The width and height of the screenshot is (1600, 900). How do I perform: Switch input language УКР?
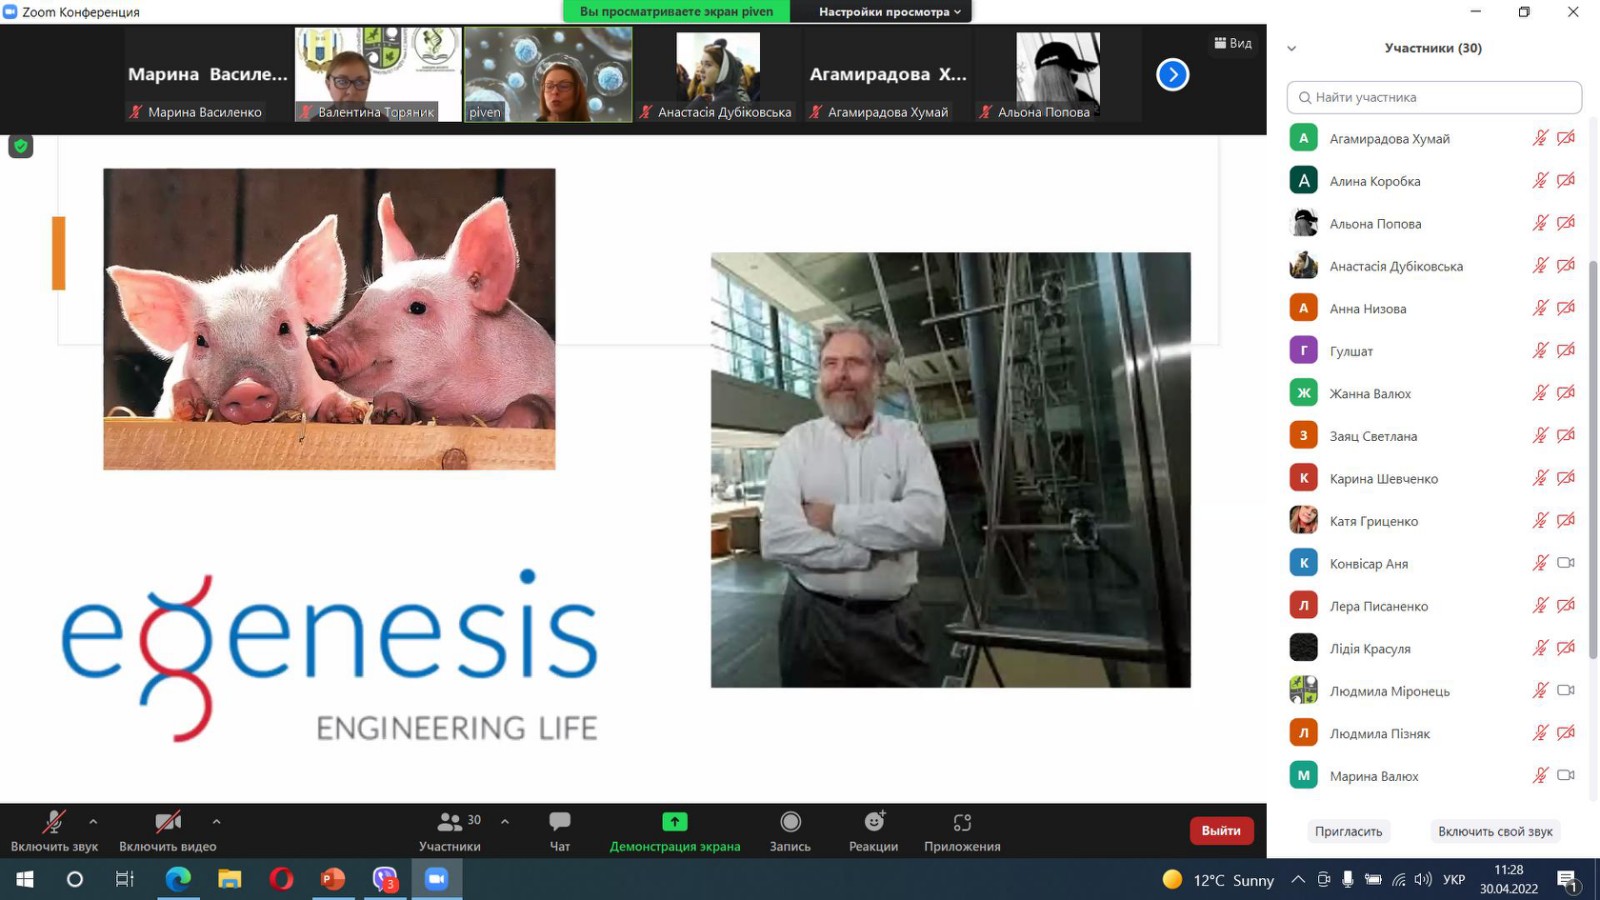point(1454,879)
